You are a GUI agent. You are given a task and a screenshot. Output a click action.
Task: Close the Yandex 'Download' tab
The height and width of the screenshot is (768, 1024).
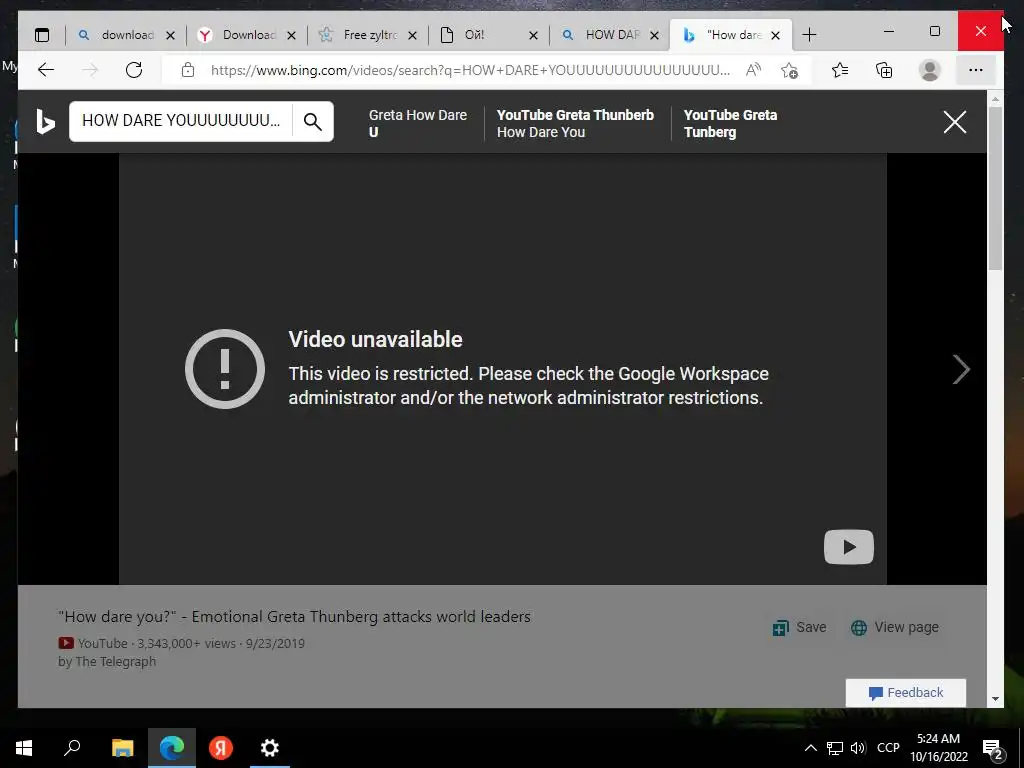(x=291, y=35)
